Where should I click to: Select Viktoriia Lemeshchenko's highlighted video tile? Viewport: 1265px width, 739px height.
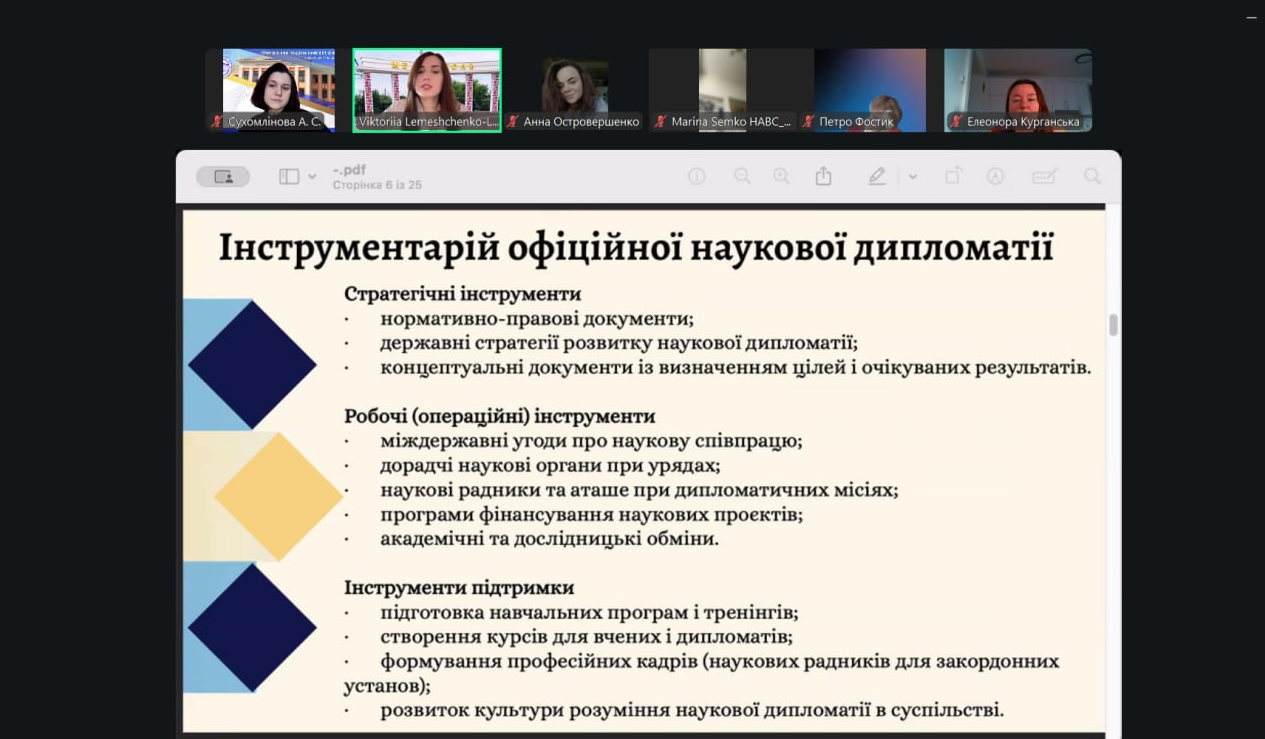point(427,90)
